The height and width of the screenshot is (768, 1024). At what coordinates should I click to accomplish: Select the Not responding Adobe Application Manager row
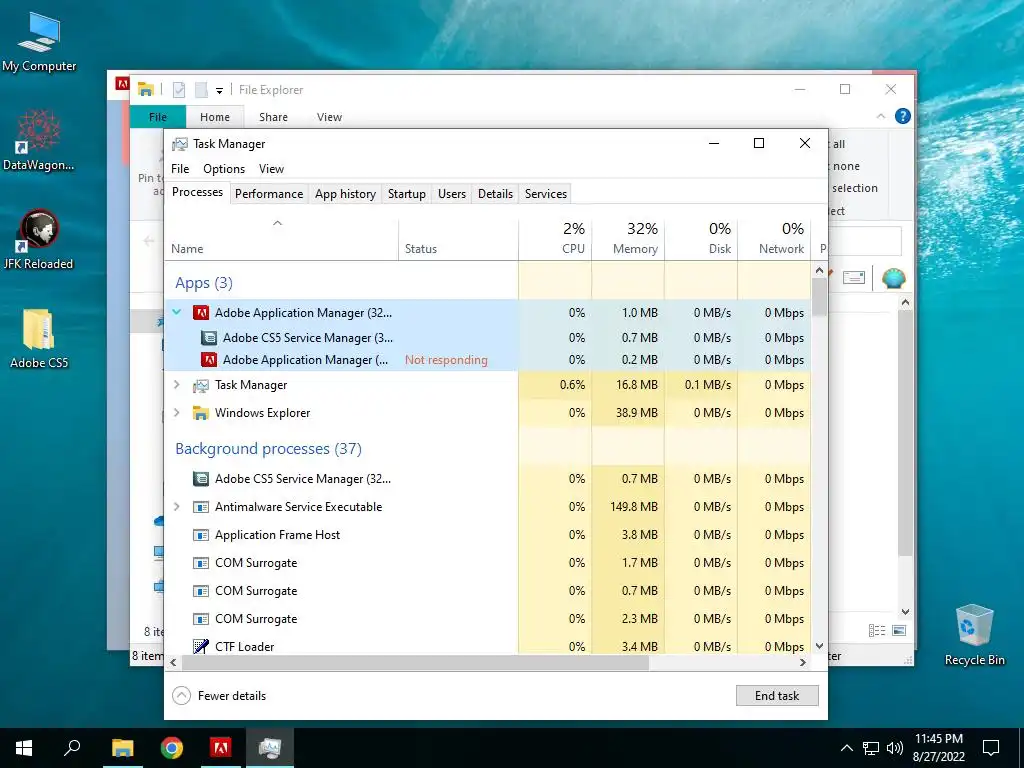488,360
